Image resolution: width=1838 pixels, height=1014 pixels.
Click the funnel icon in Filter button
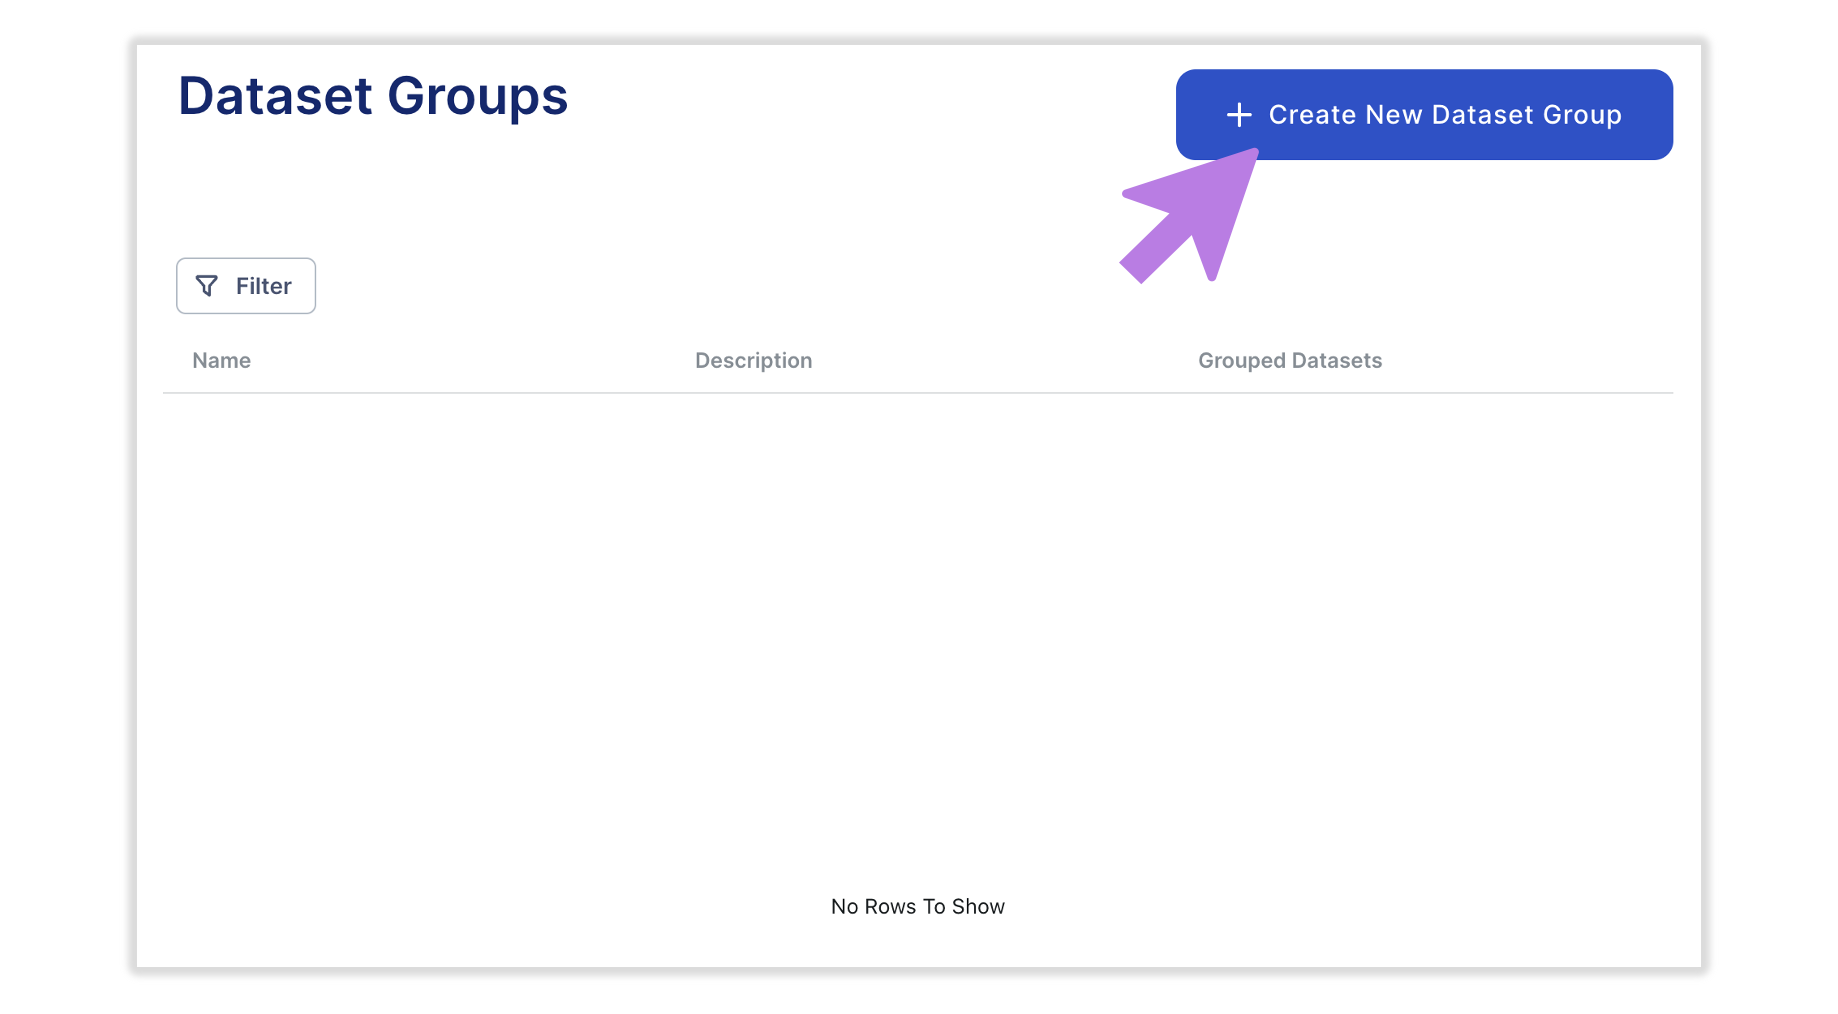click(207, 286)
